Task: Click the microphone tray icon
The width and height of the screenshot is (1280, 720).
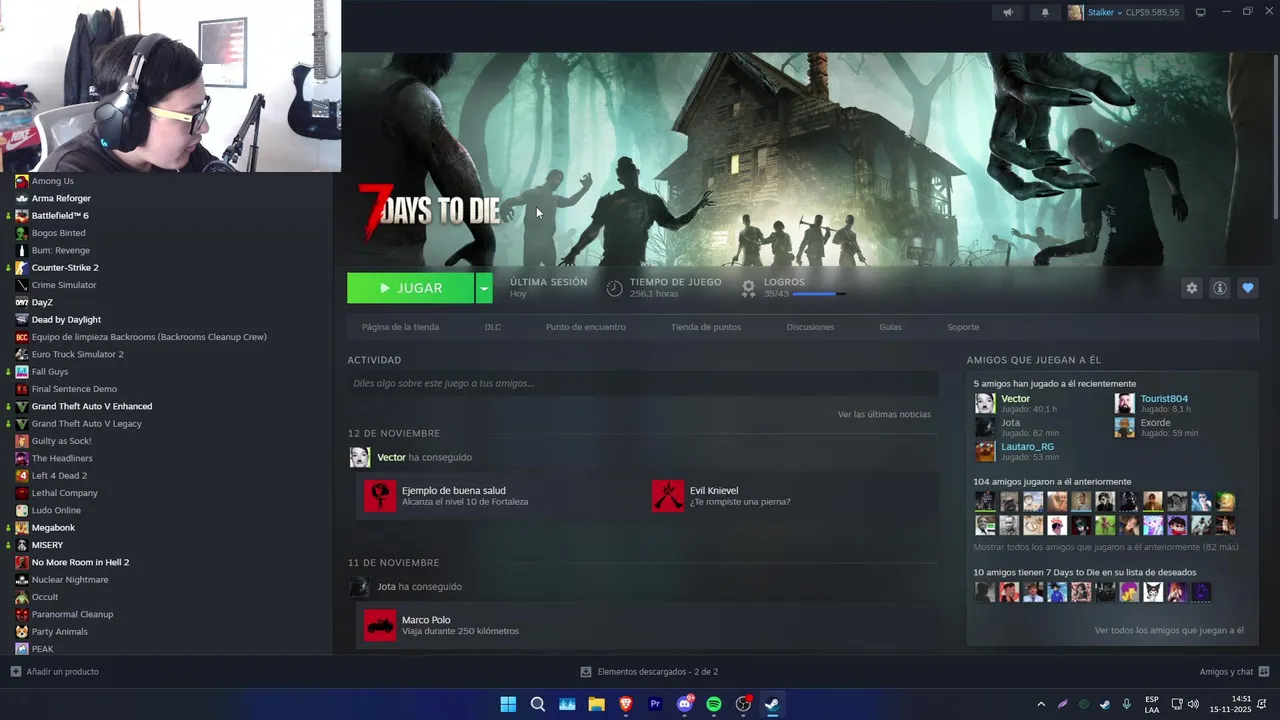Action: (x=1127, y=704)
